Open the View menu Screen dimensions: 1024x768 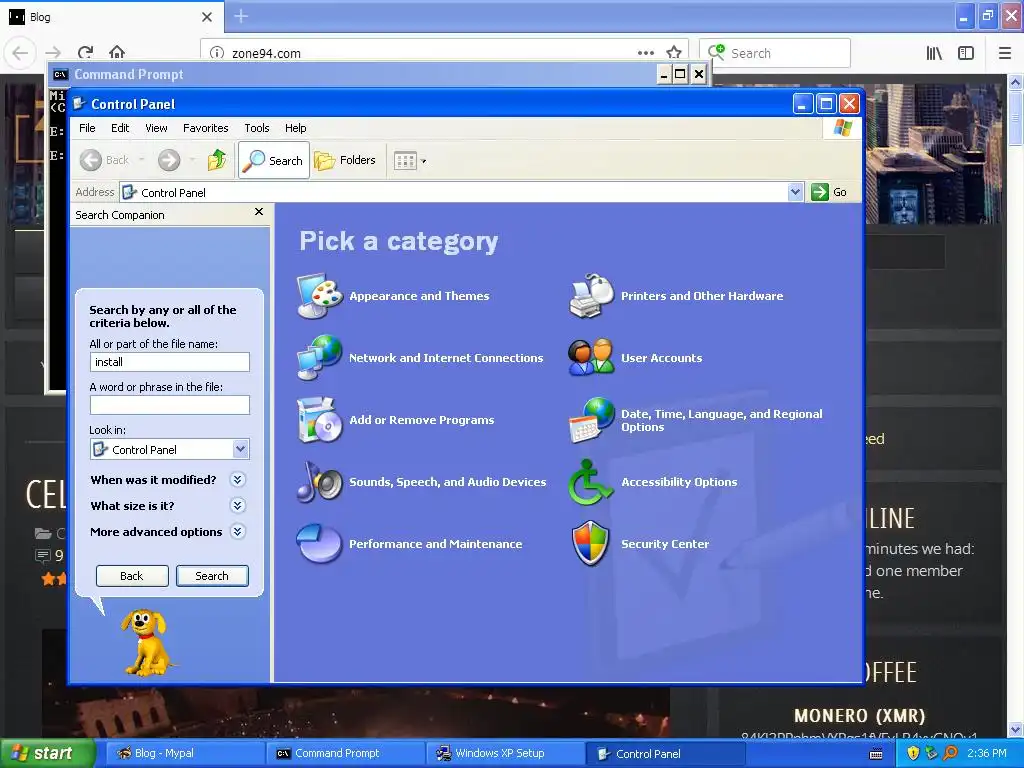(156, 128)
